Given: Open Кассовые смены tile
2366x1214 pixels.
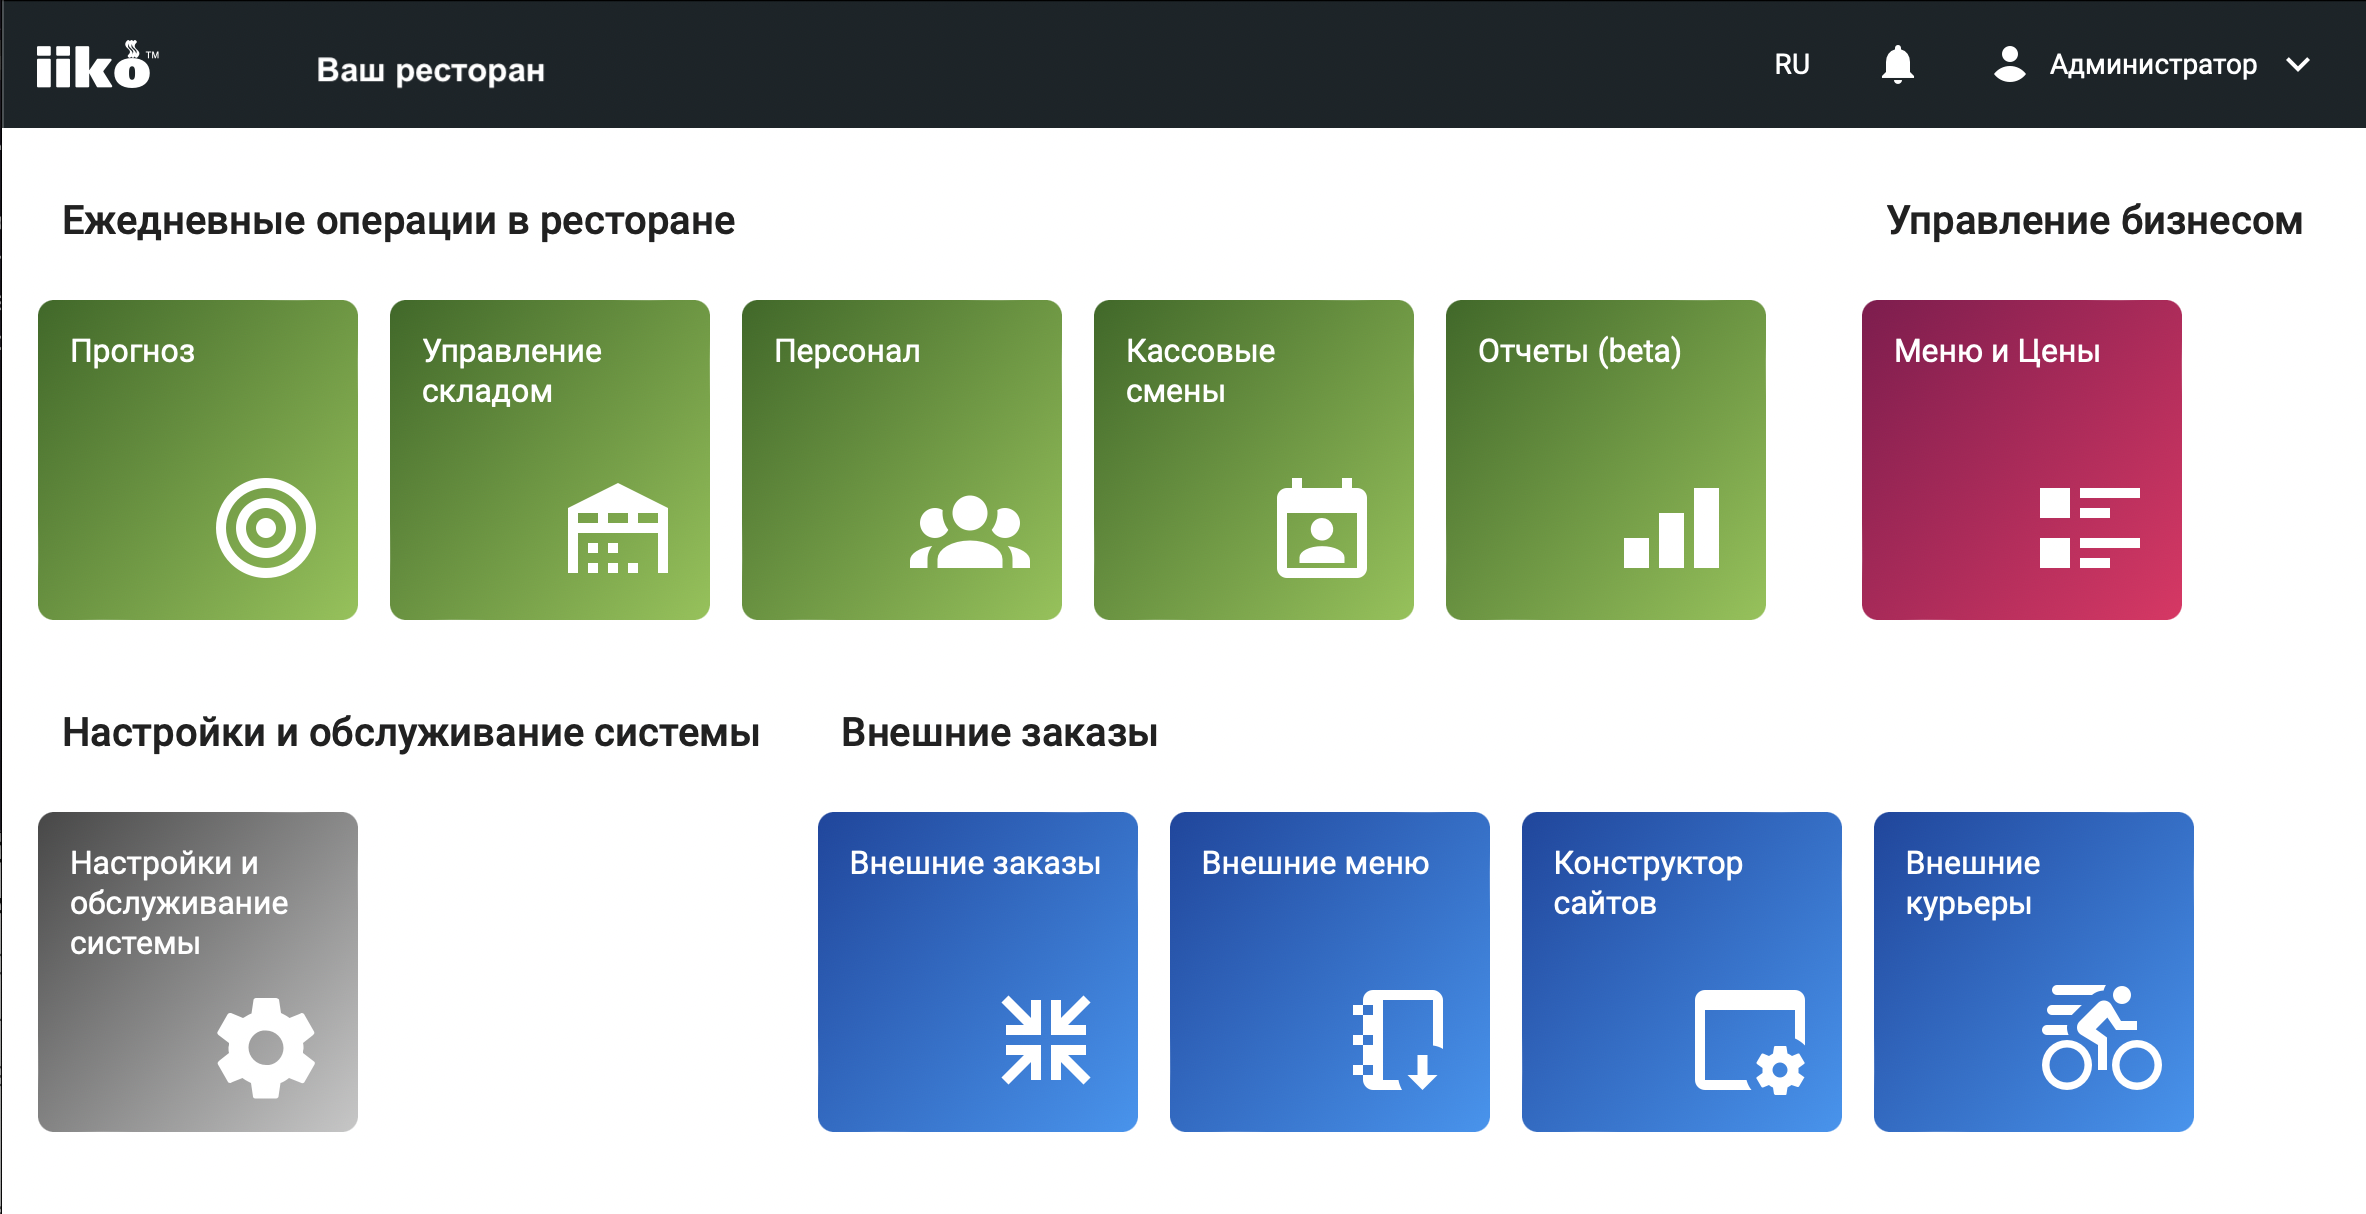Looking at the screenshot, I should coord(1253,458).
